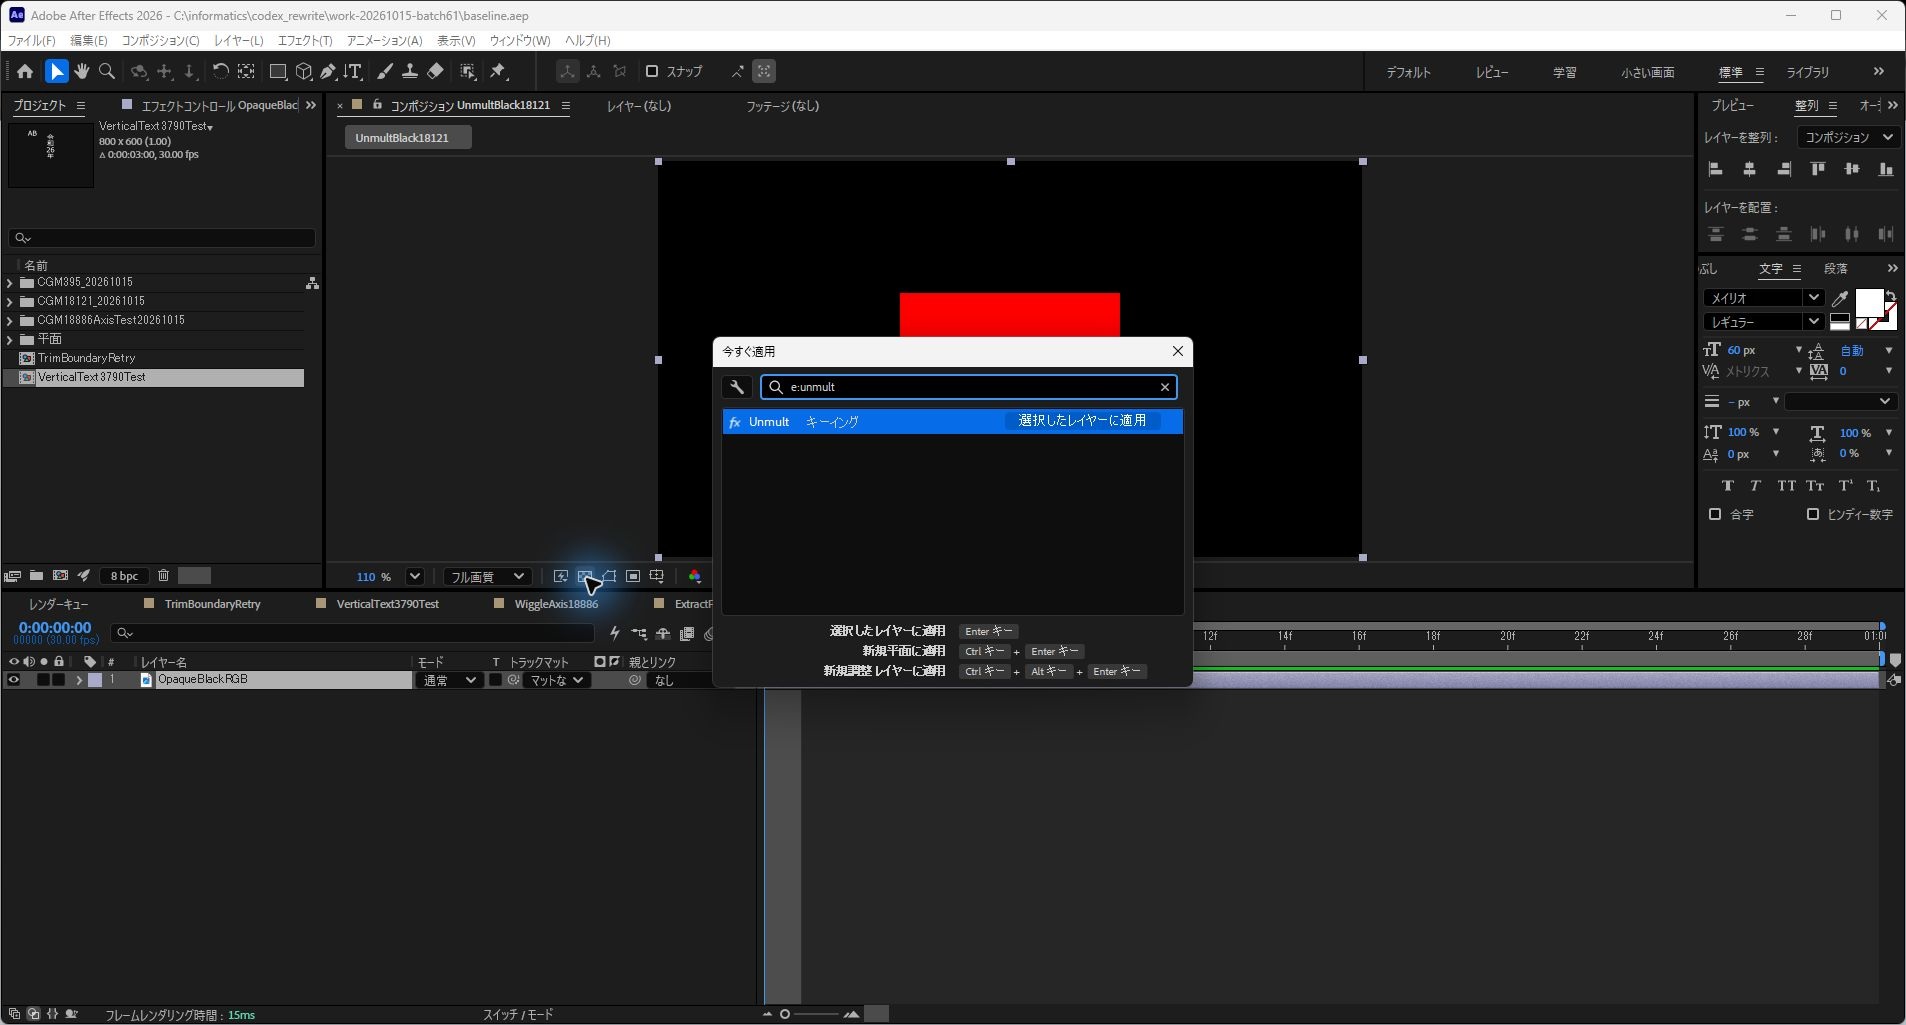Expand the CGM18121_20261015 folder
1906x1025 pixels.
(10, 301)
